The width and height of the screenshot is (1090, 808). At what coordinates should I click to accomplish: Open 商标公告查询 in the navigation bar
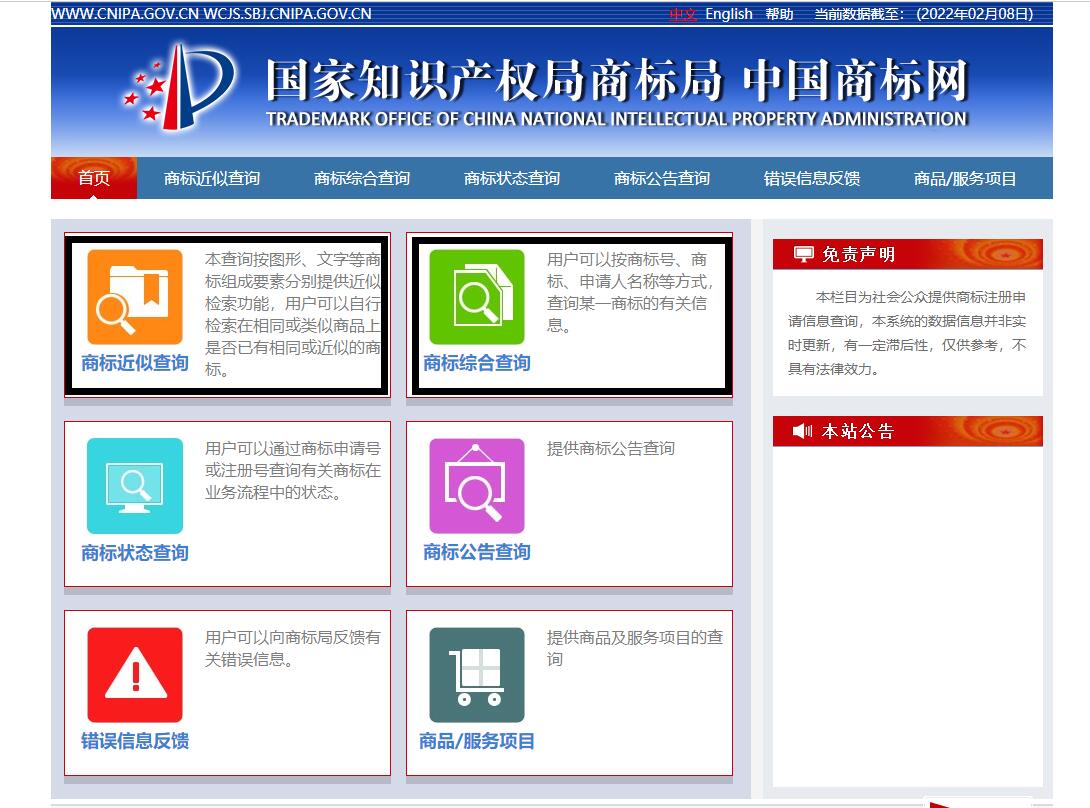coord(662,179)
